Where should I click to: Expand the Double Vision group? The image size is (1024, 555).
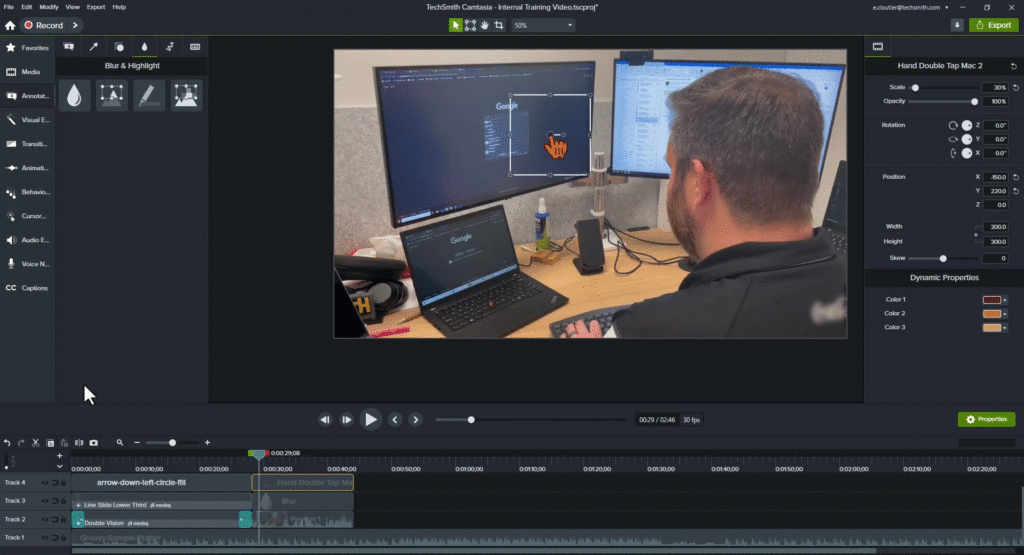click(x=78, y=523)
